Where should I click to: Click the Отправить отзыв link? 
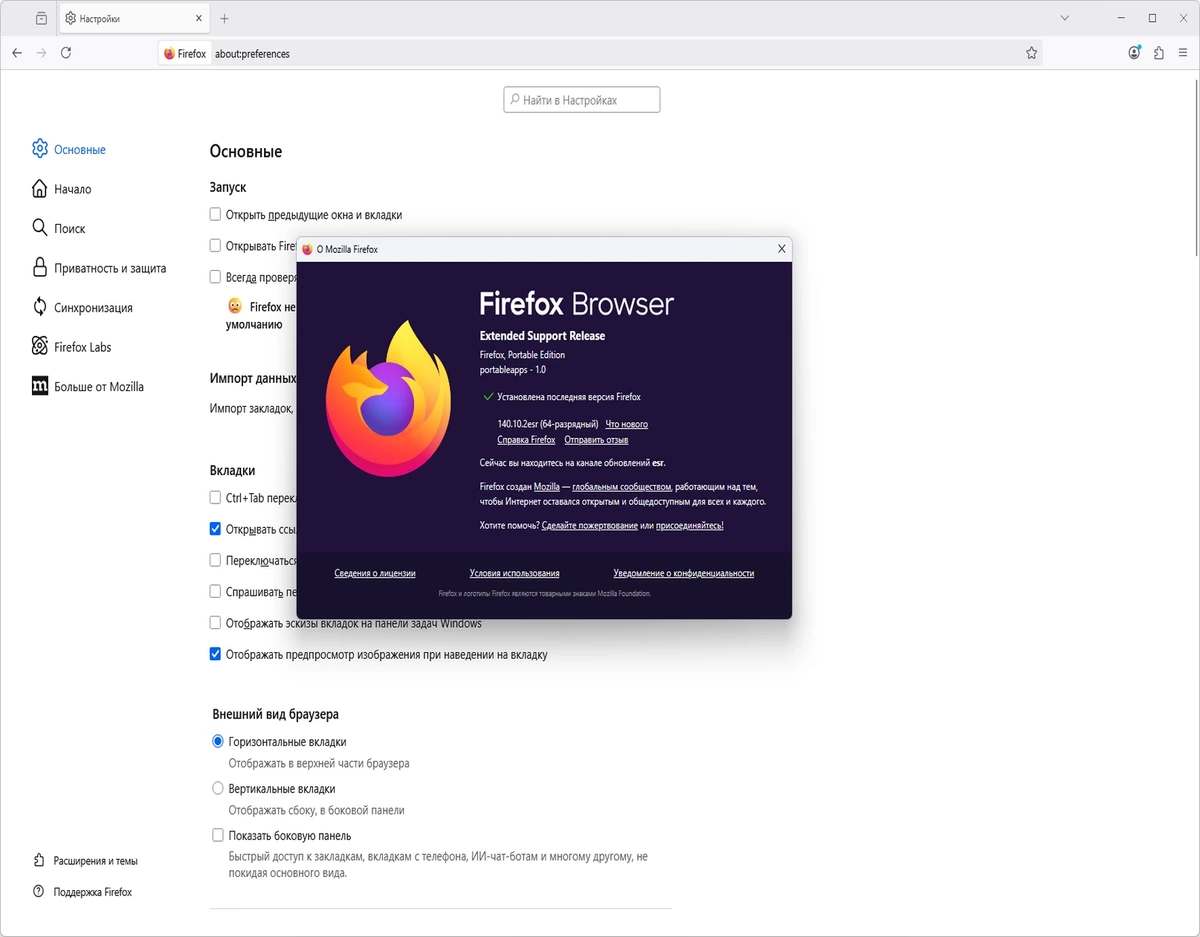point(596,440)
